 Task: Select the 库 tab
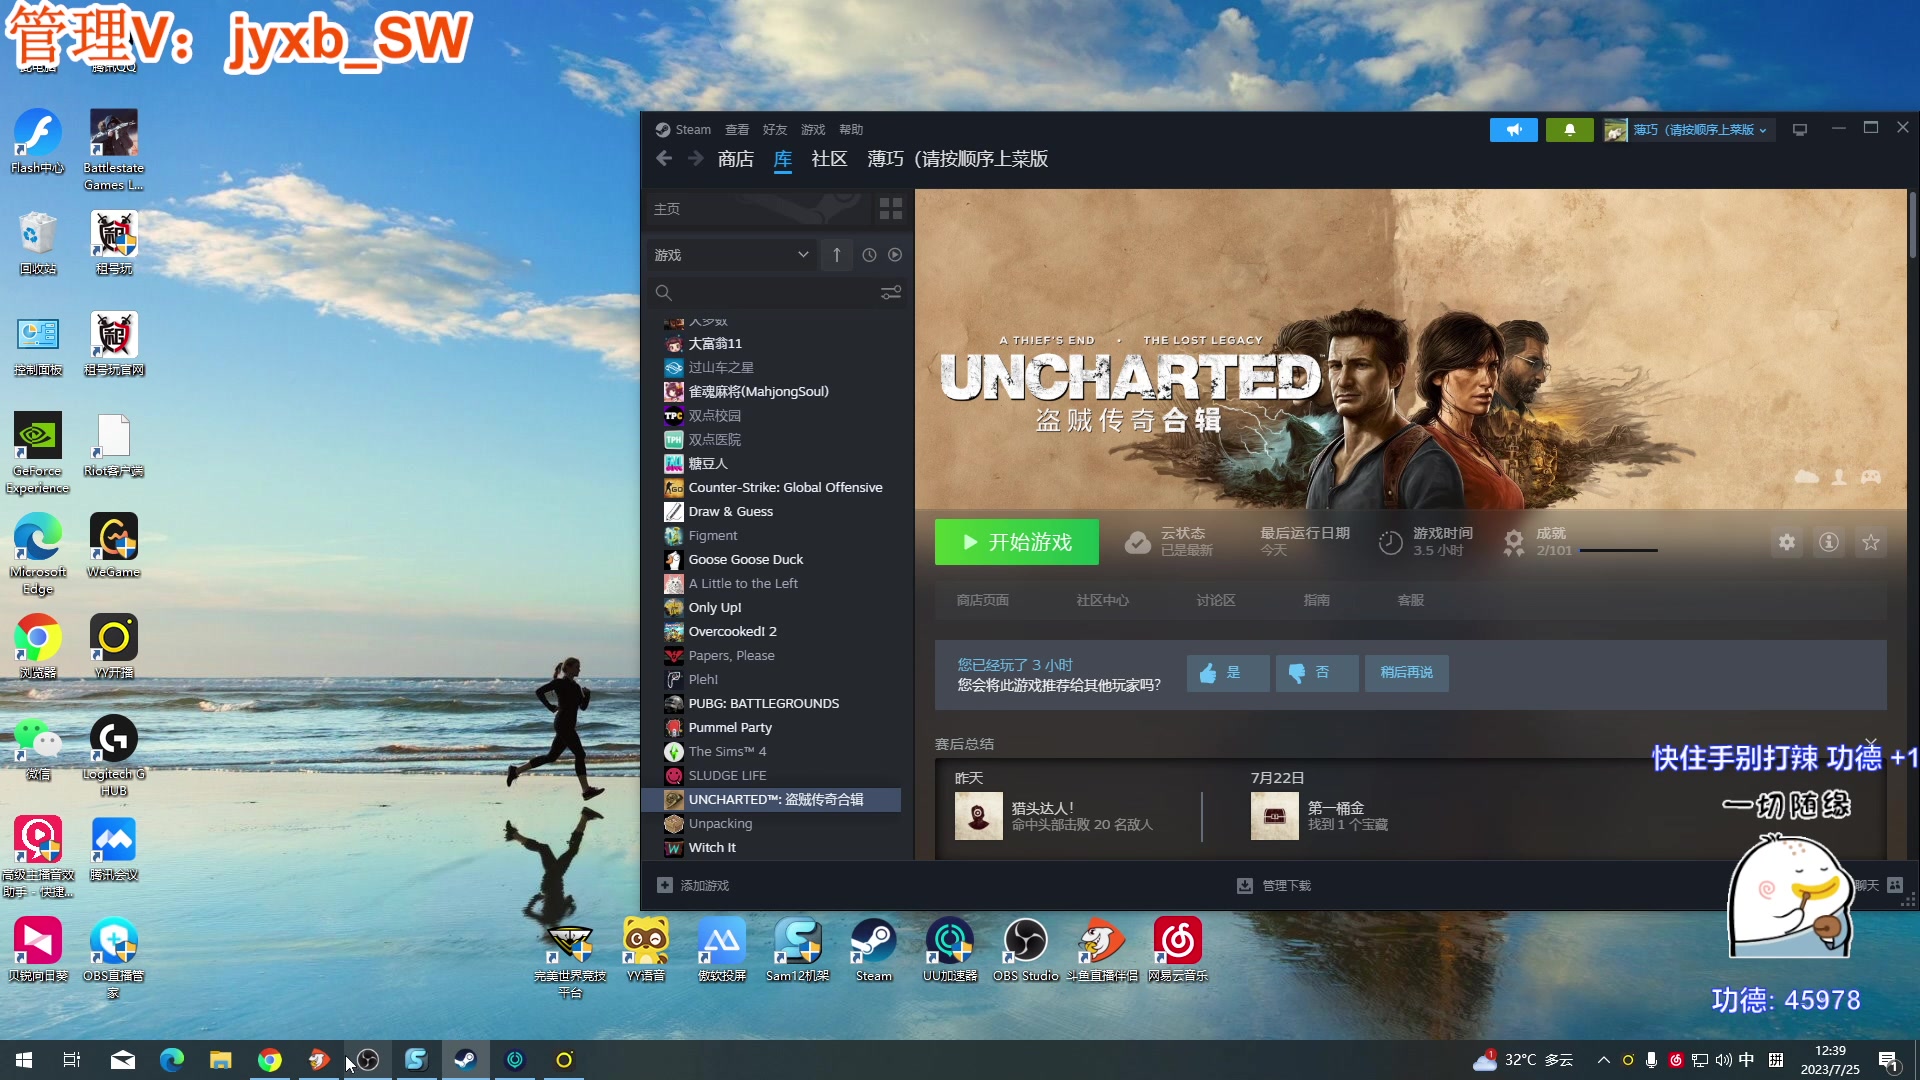(783, 159)
